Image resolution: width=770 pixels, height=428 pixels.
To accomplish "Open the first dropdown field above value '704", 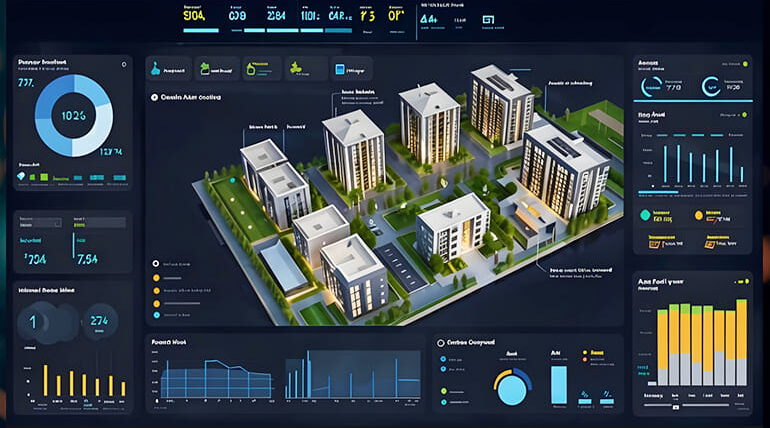I will [40, 224].
